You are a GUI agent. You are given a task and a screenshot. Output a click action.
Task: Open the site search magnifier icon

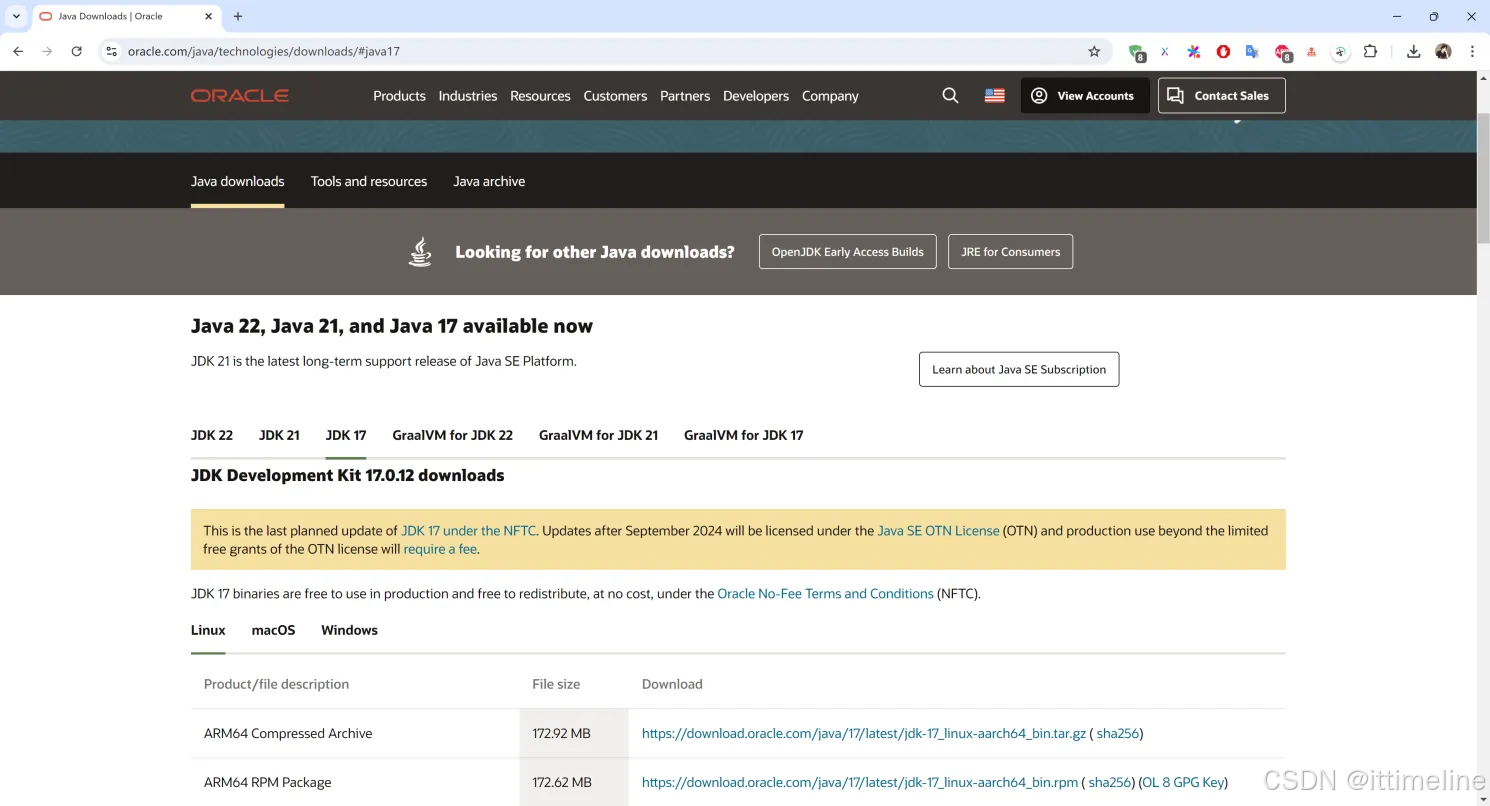tap(950, 96)
